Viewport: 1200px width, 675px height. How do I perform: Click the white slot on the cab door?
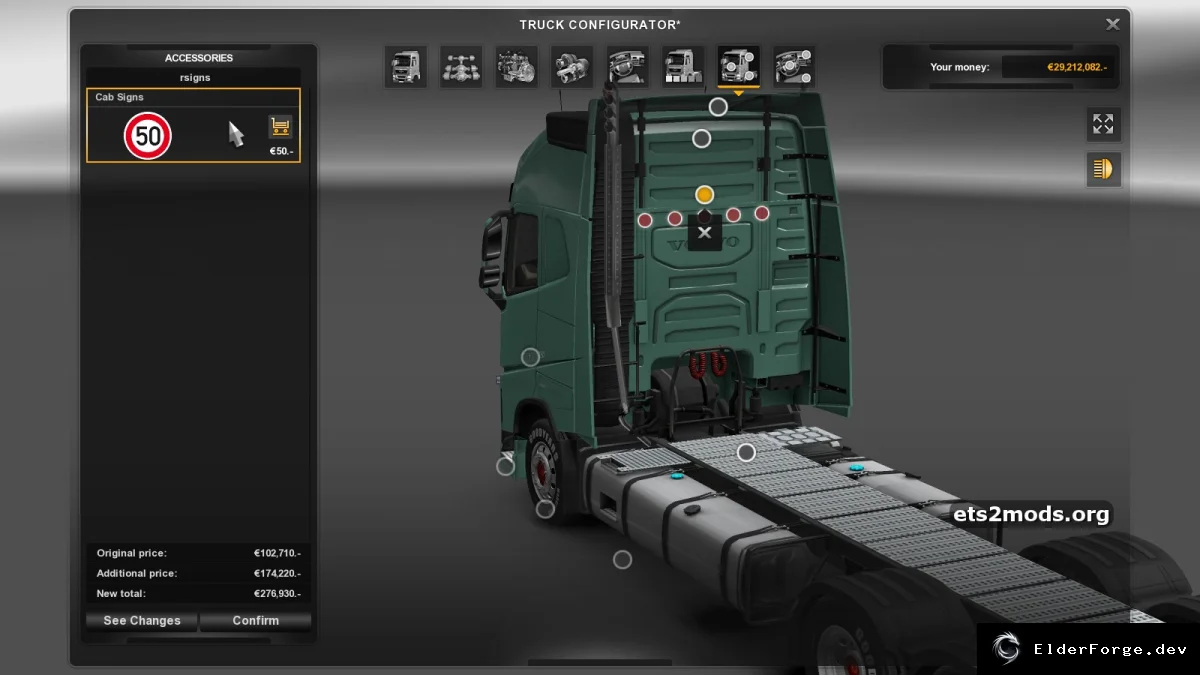tap(530, 357)
